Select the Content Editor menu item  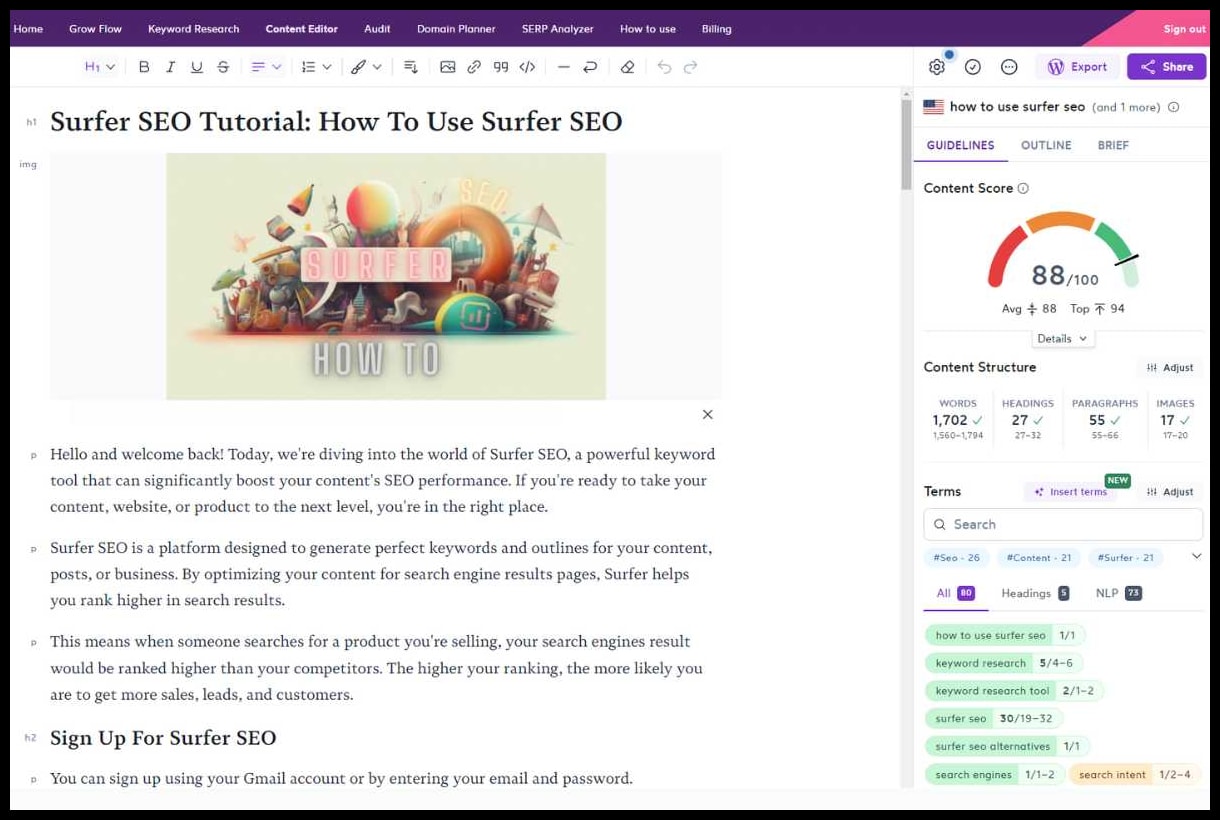[x=301, y=29]
